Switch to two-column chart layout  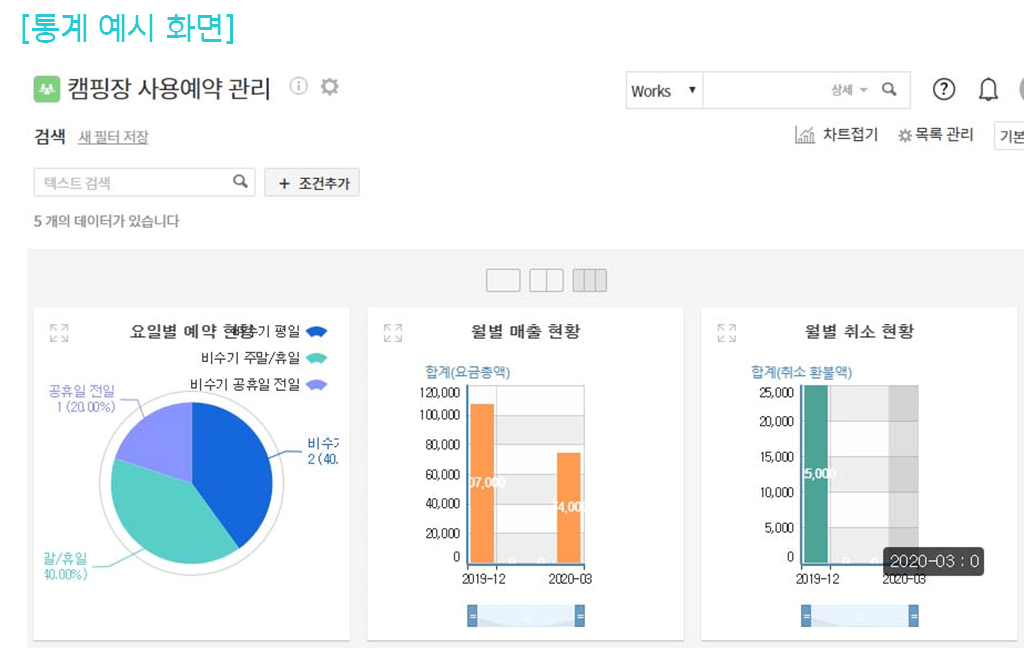(546, 280)
